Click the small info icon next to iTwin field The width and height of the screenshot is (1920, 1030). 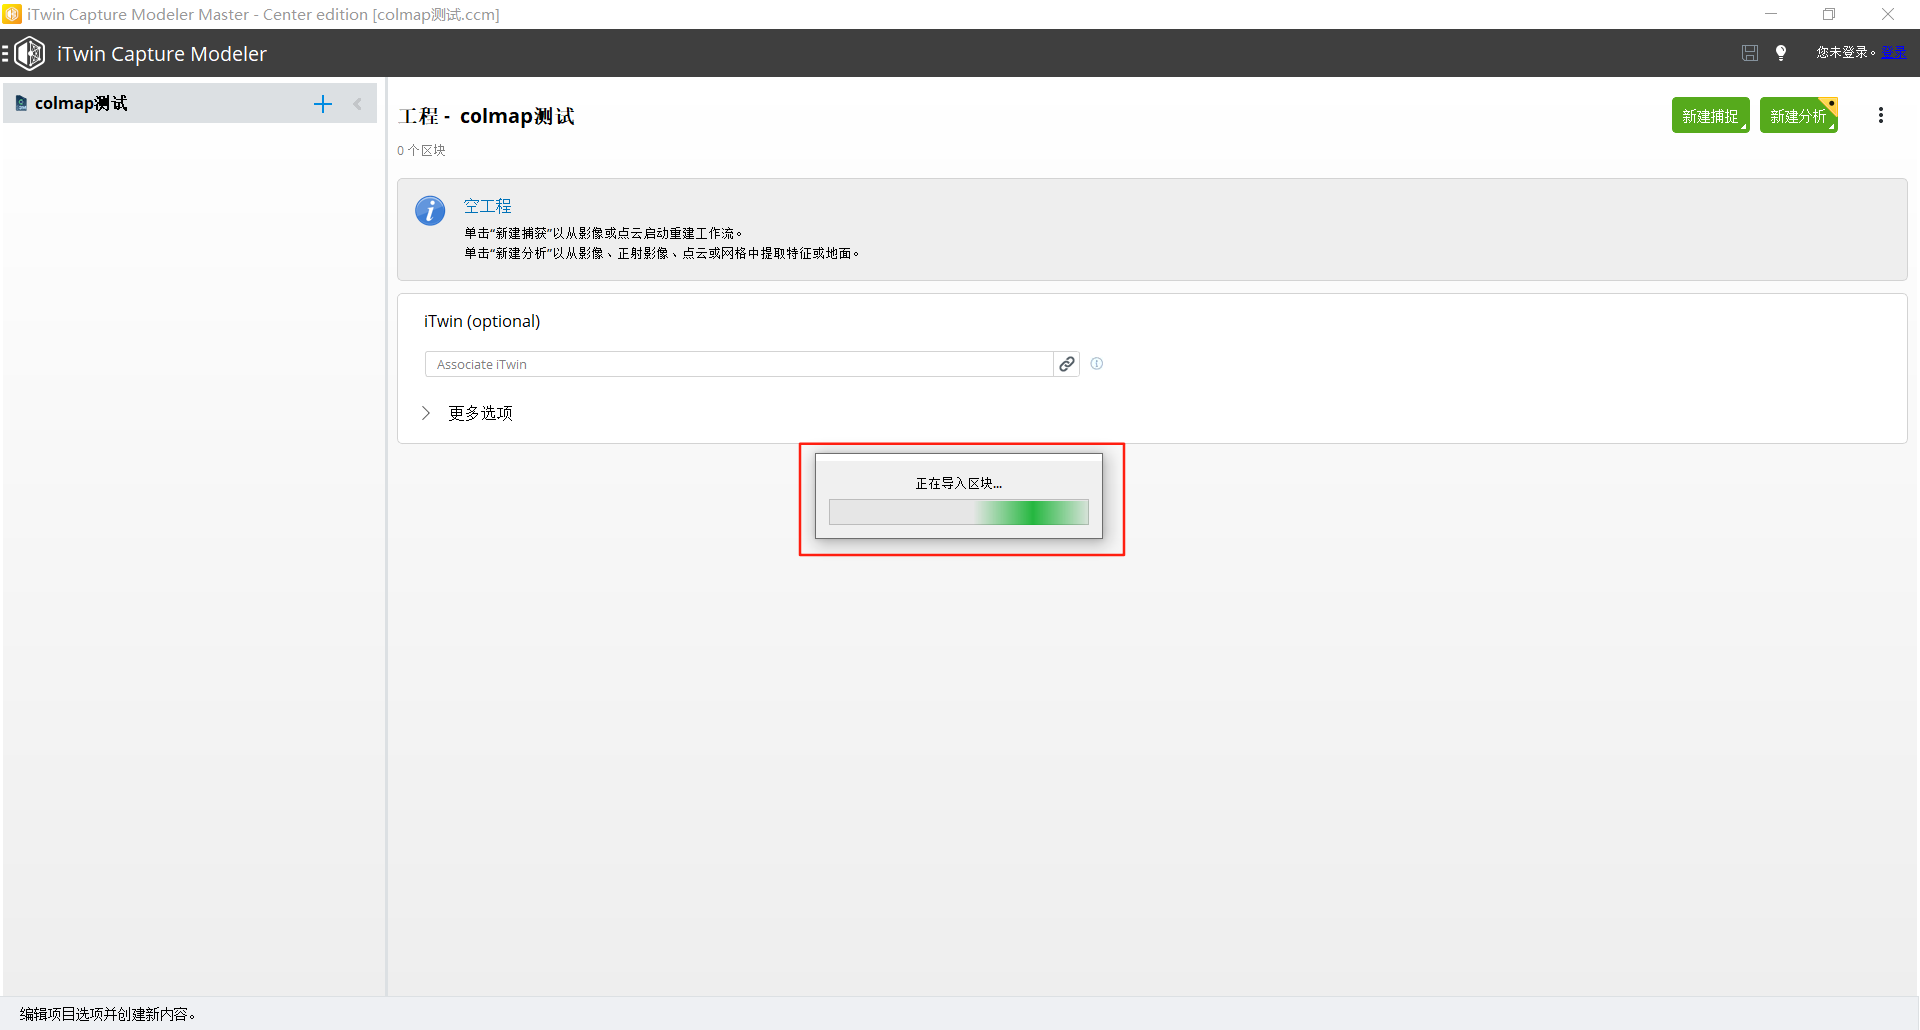tap(1097, 364)
